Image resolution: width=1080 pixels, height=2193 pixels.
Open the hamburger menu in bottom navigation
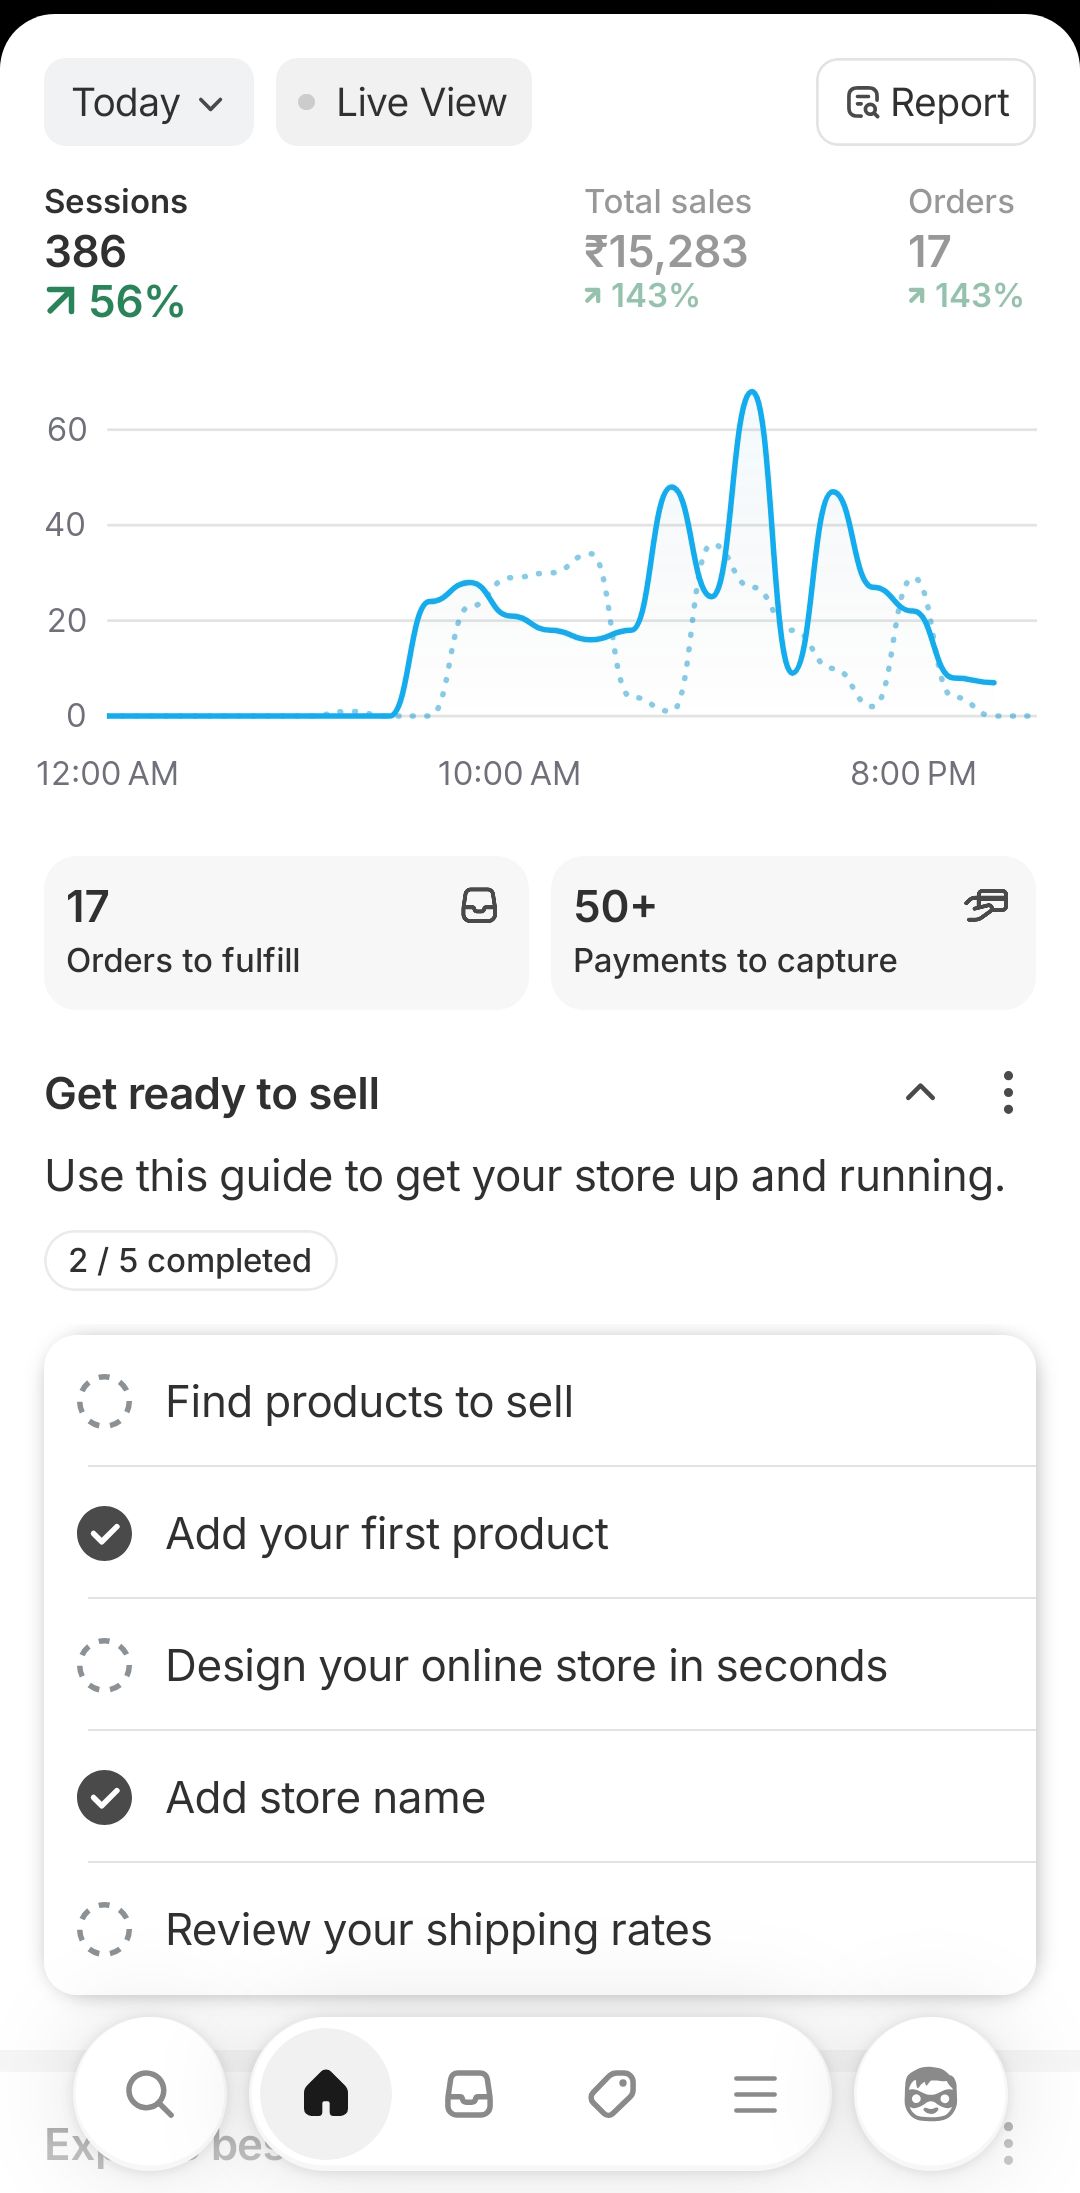755,2093
